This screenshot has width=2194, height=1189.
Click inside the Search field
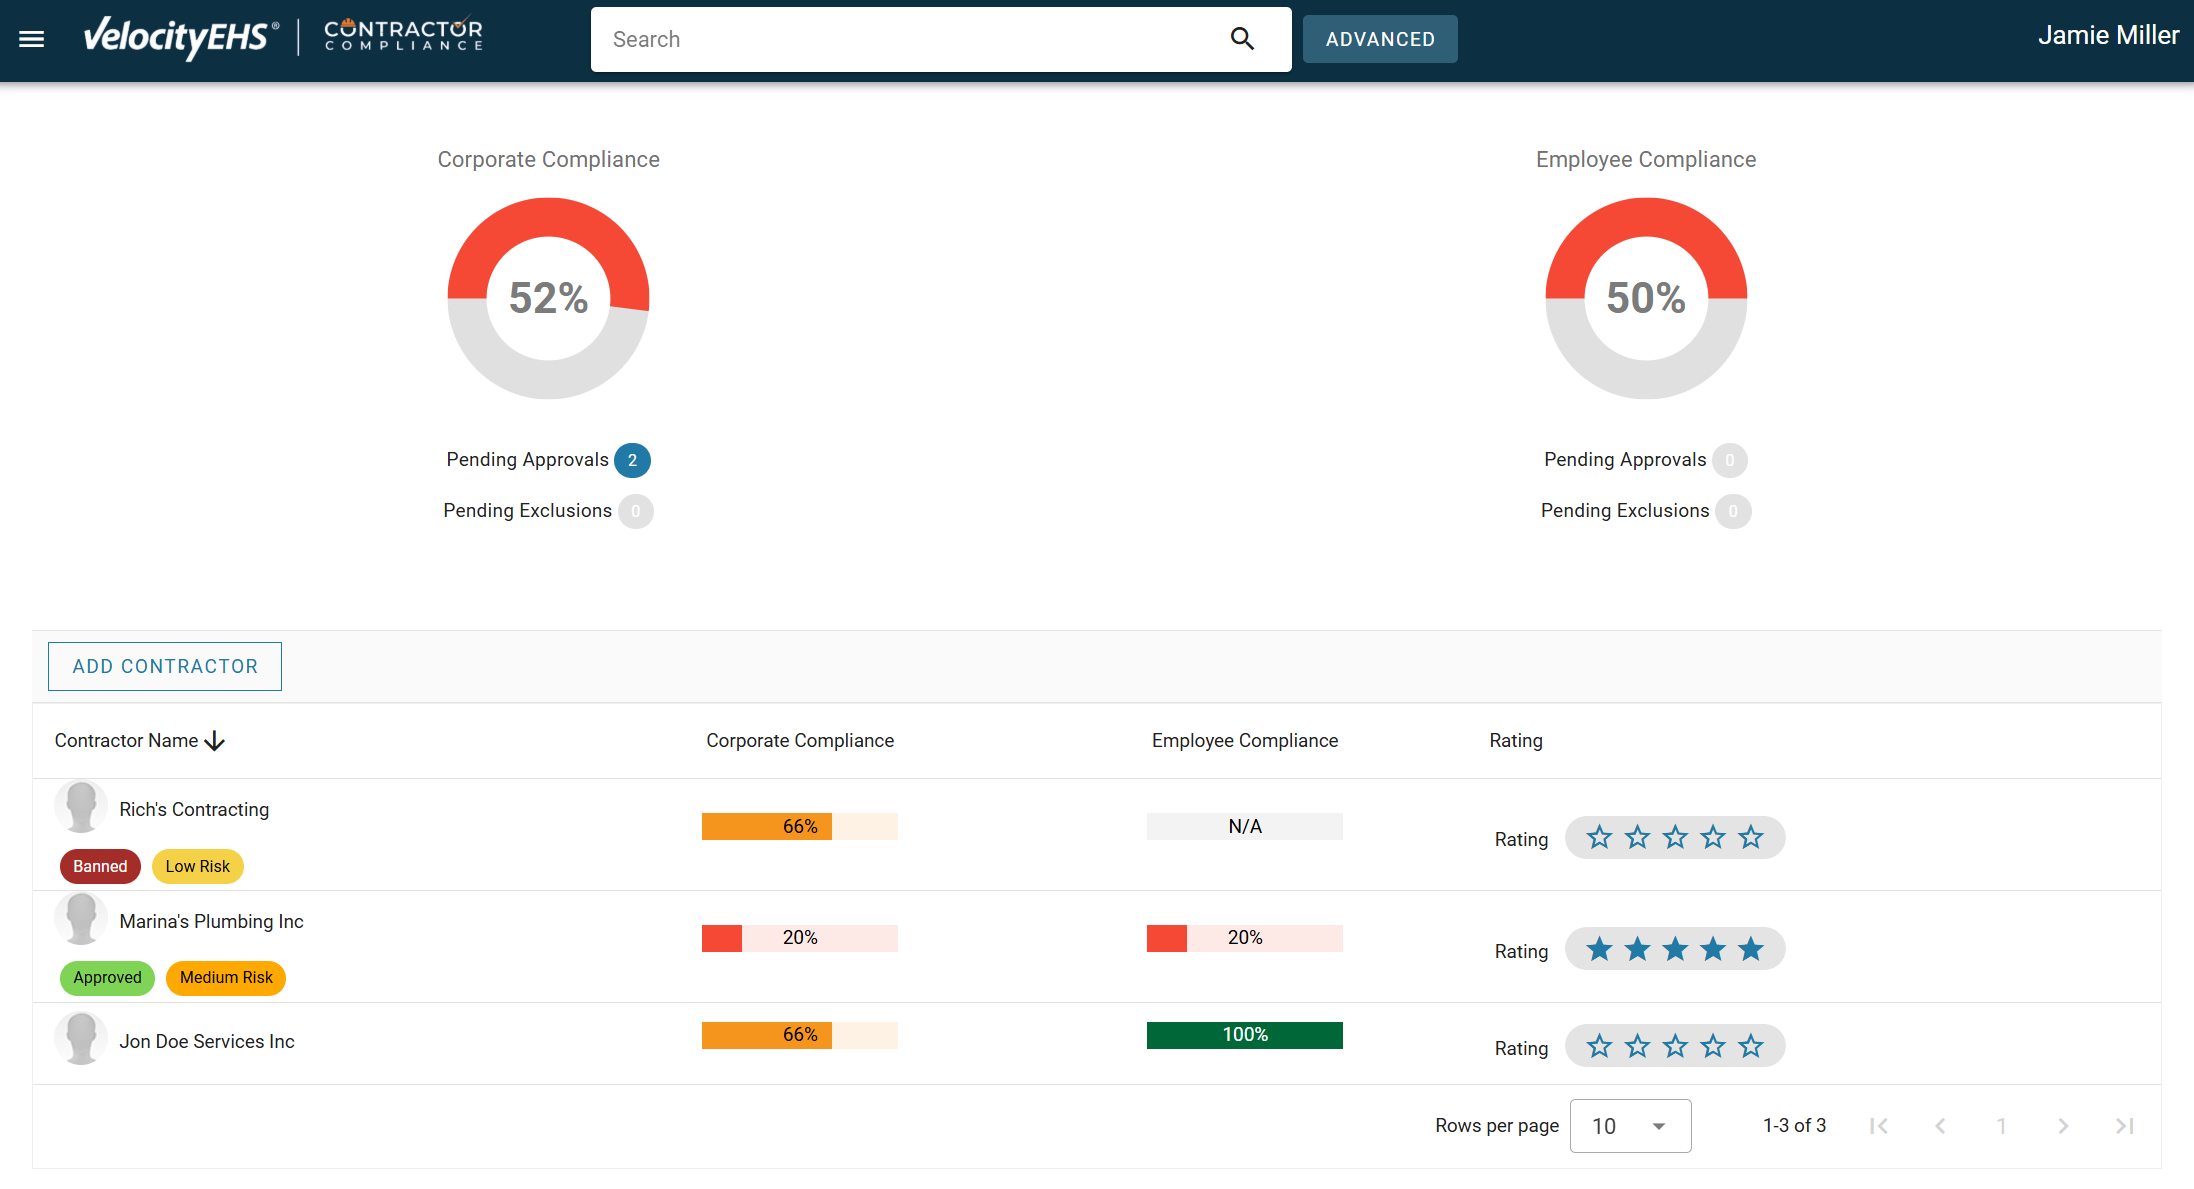[900, 39]
